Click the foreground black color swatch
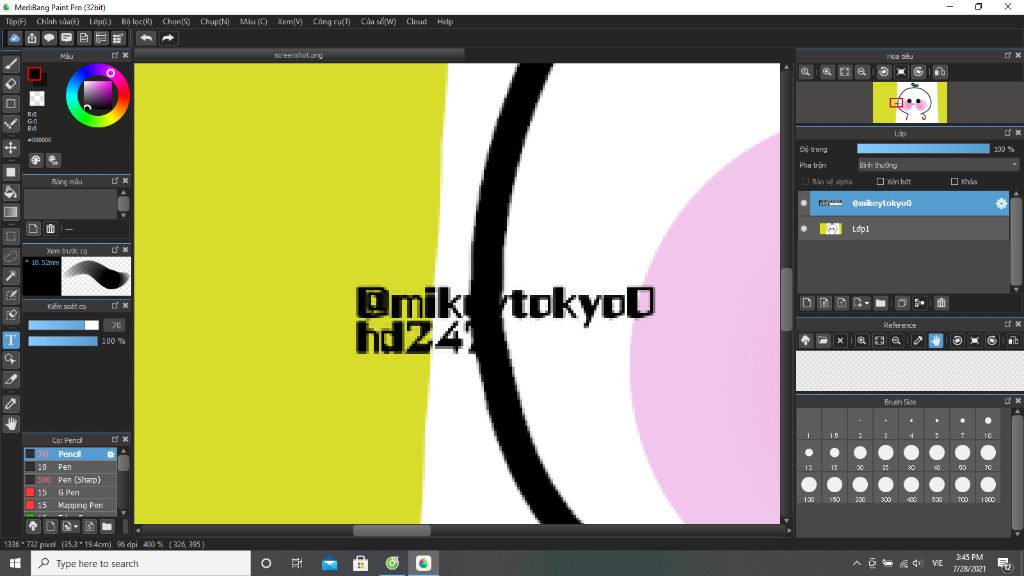Viewport: 1024px width, 576px height. click(x=34, y=74)
